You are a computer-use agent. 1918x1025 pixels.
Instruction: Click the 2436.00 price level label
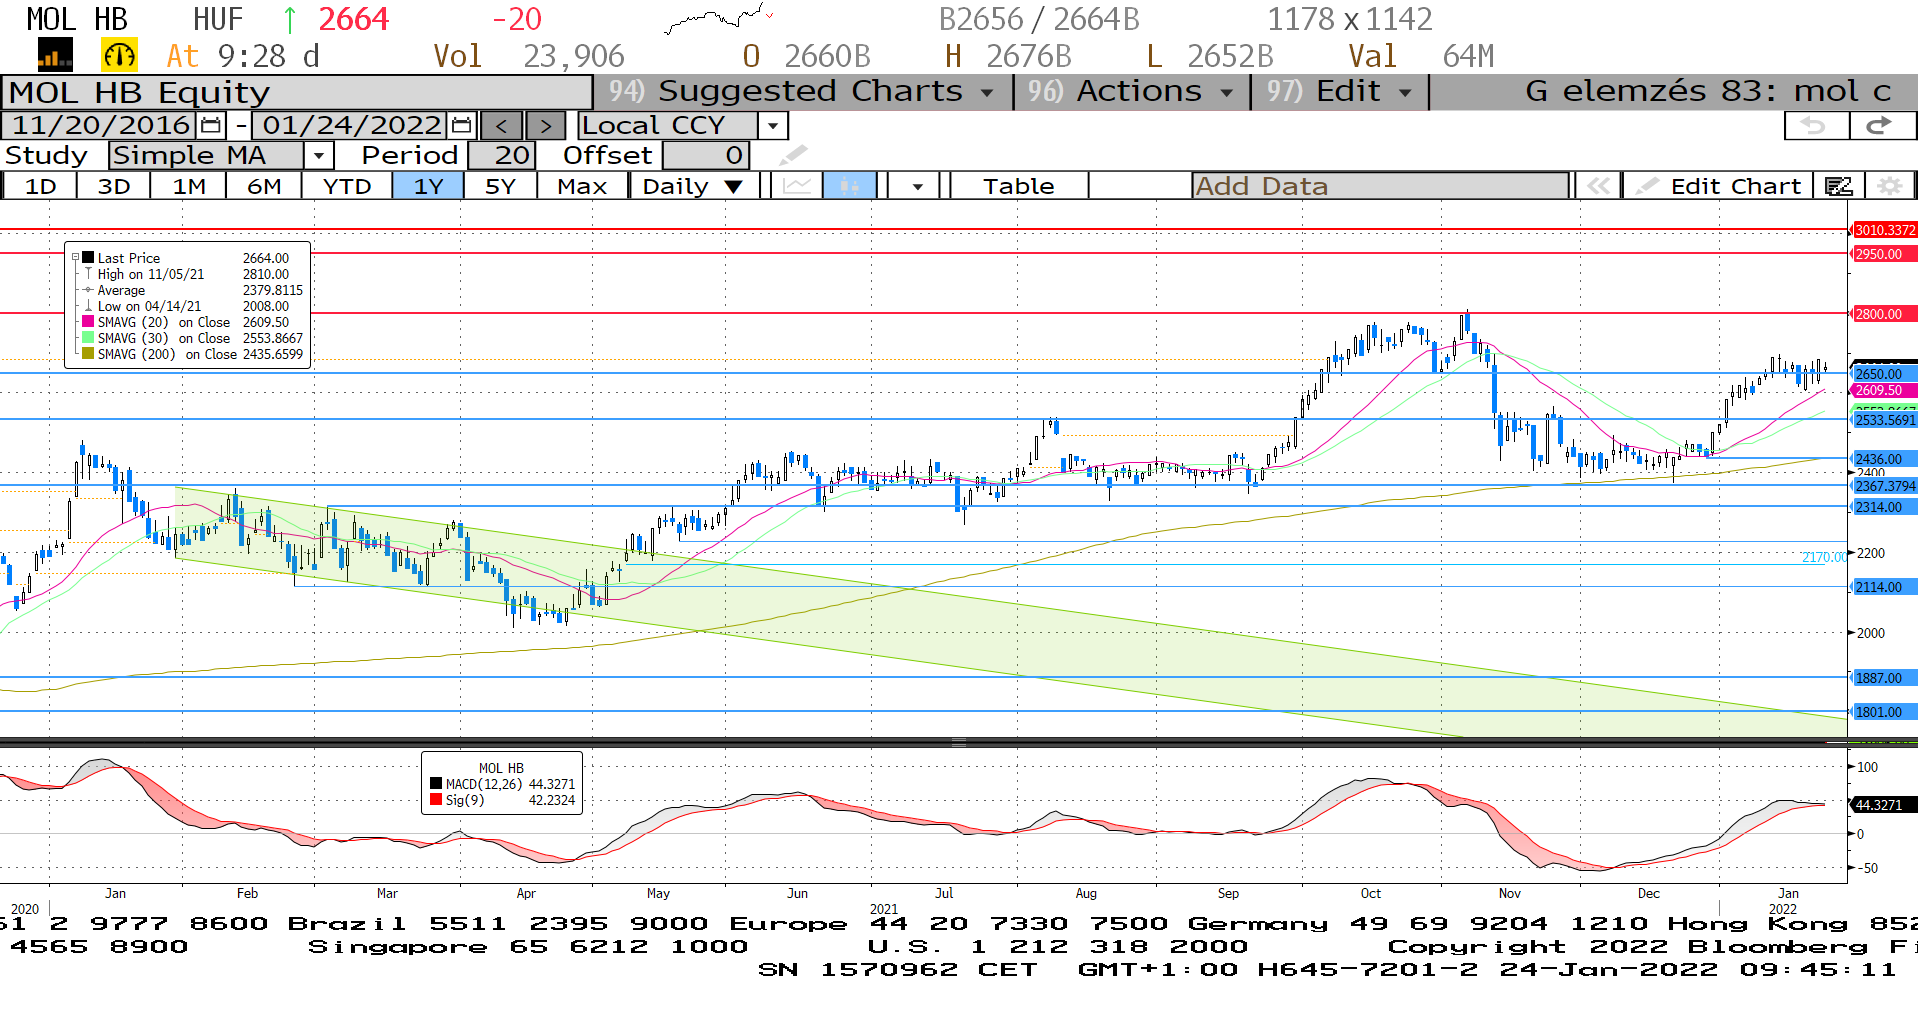(x=1884, y=459)
